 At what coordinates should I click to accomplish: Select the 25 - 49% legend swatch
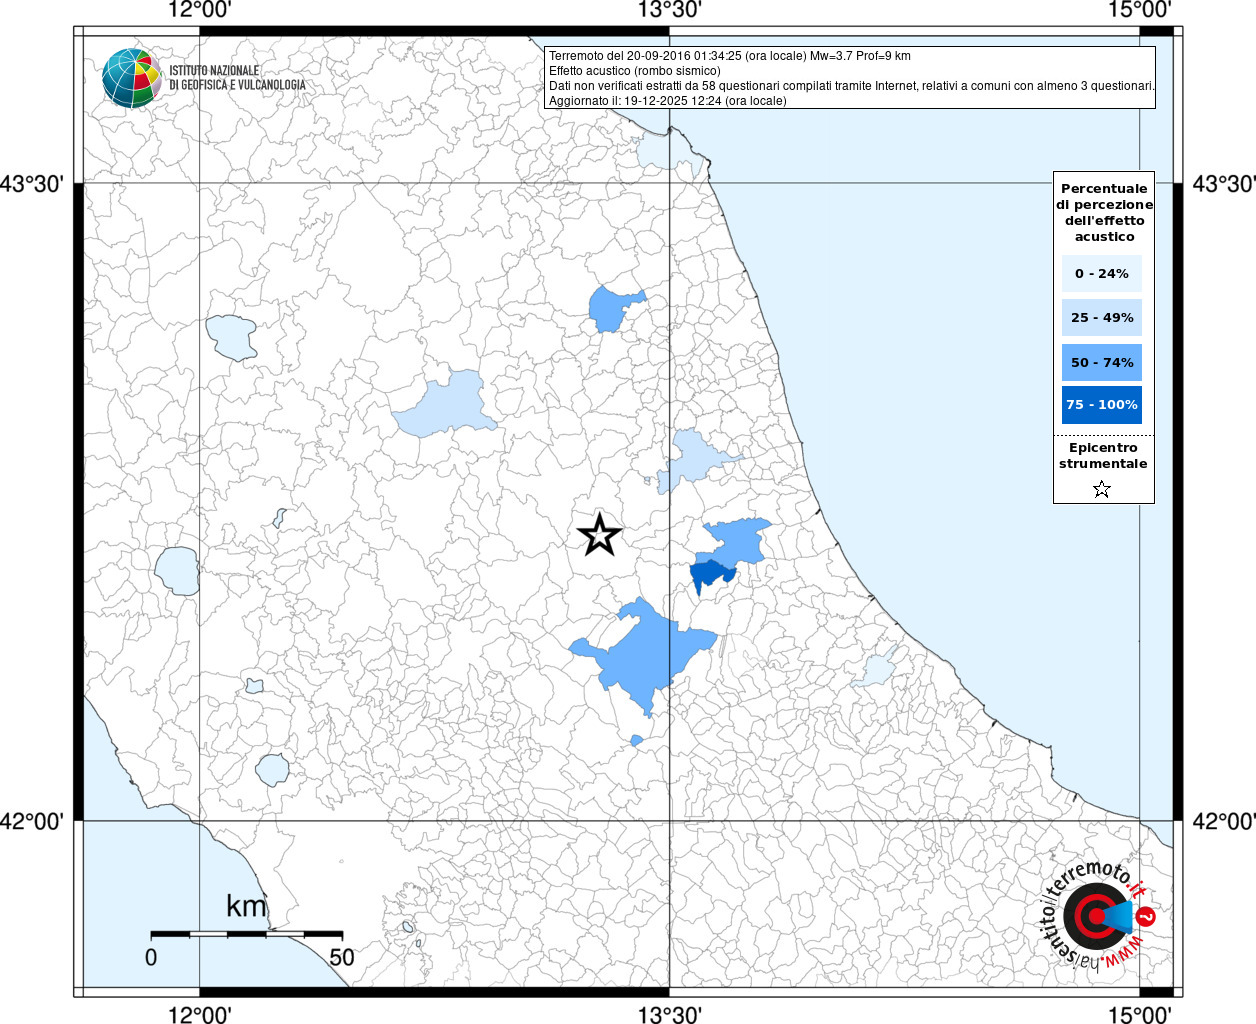tap(1102, 317)
